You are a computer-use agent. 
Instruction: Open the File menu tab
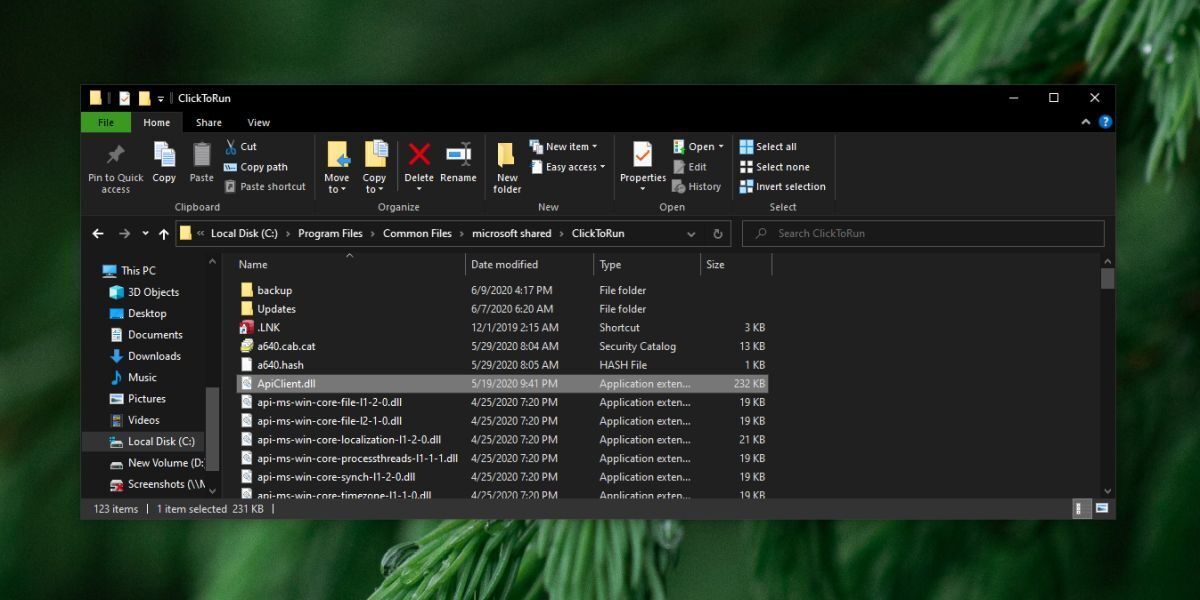(106, 123)
